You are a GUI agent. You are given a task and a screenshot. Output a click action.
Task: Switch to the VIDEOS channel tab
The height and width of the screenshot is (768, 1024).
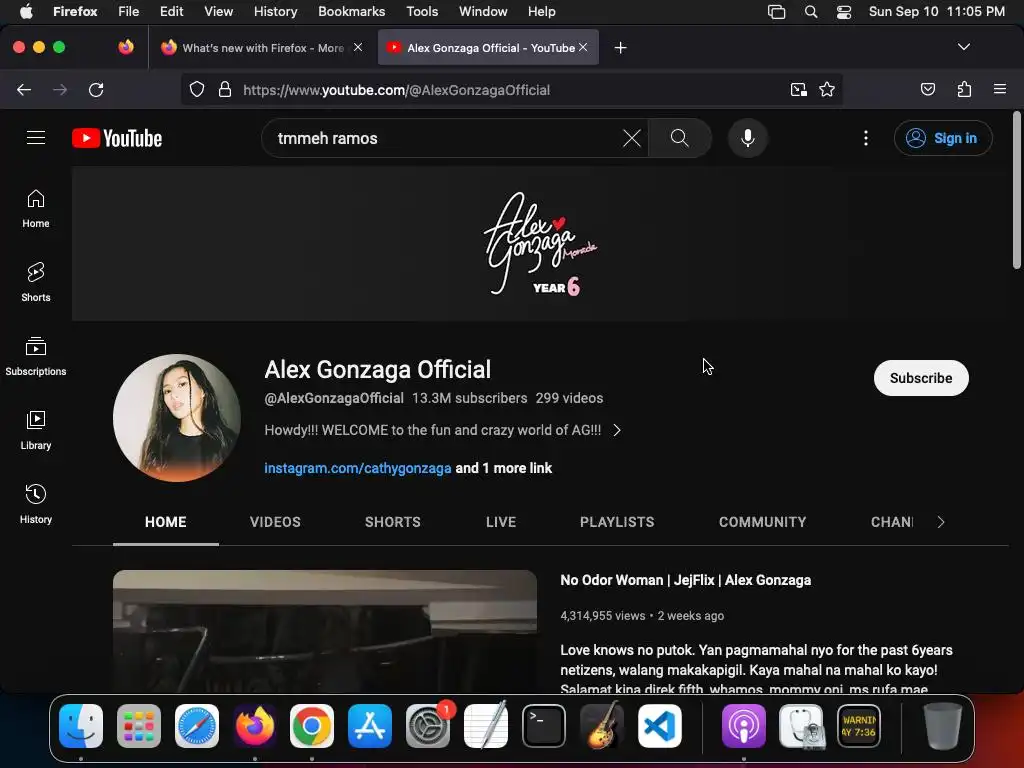click(x=275, y=522)
